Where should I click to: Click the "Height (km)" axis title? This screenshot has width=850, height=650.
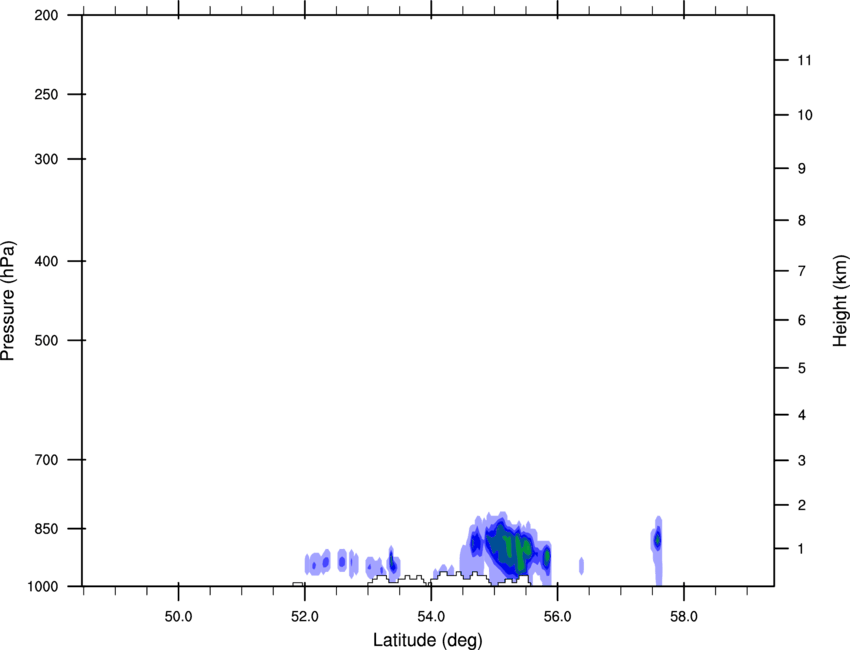click(x=839, y=301)
